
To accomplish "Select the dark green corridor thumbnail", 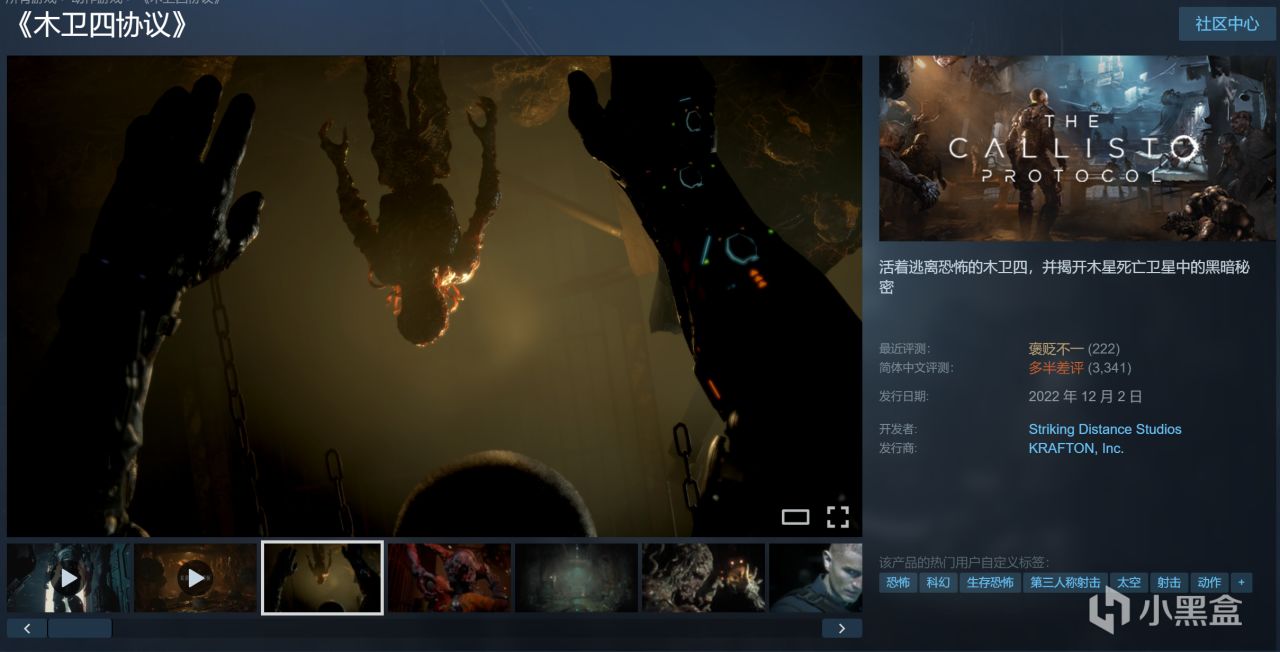I will click(x=576, y=578).
